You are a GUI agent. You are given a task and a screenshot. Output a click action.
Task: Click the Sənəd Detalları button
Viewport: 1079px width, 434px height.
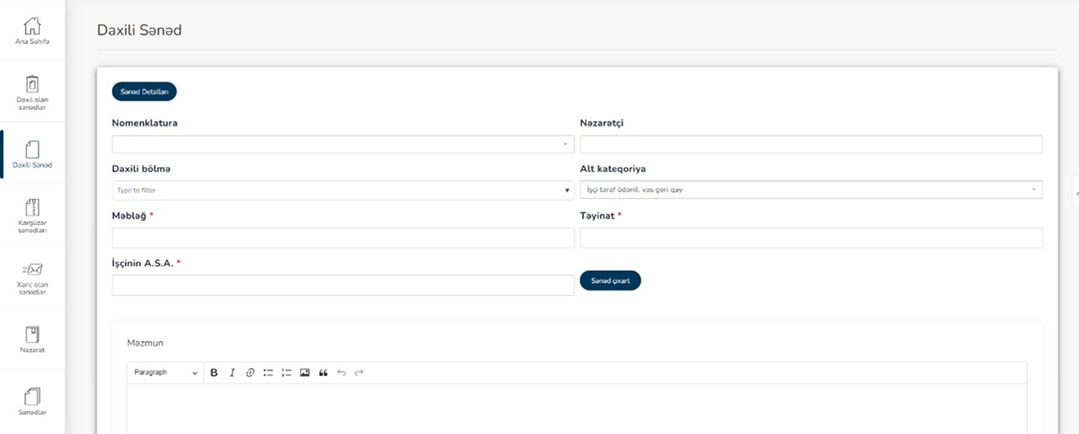[145, 92]
